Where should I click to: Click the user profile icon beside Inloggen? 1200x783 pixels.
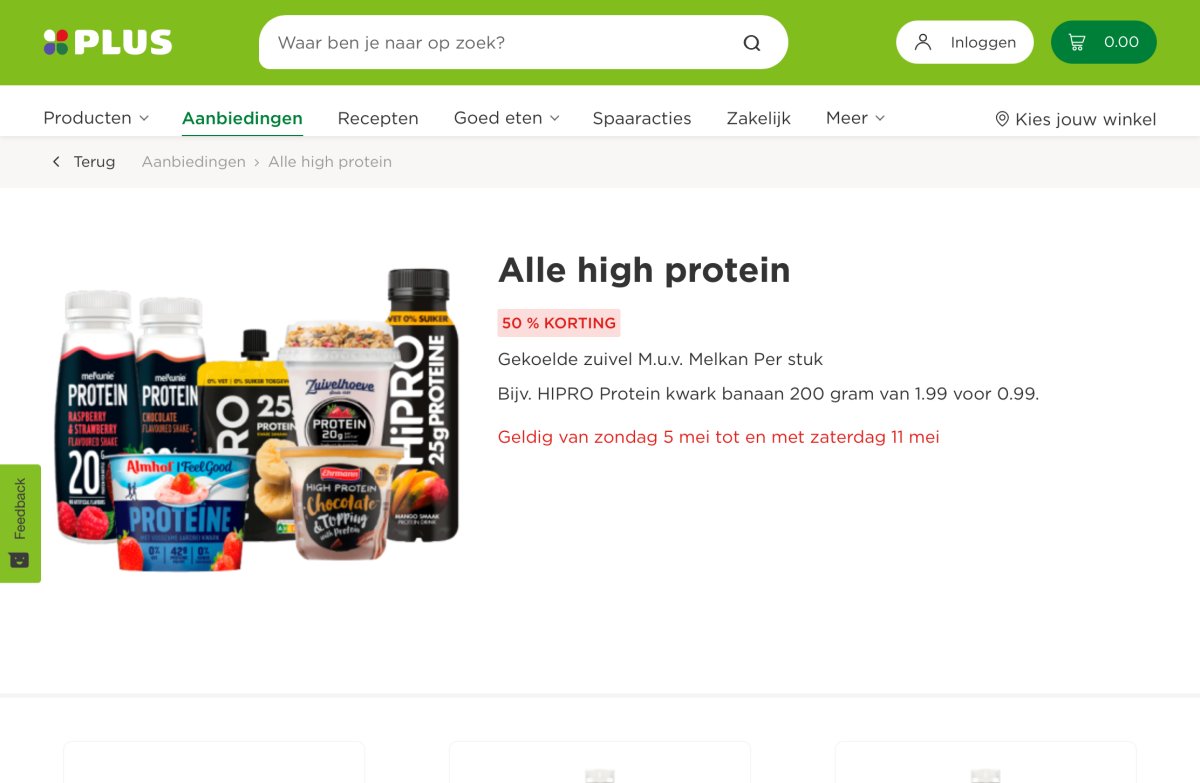click(x=923, y=42)
